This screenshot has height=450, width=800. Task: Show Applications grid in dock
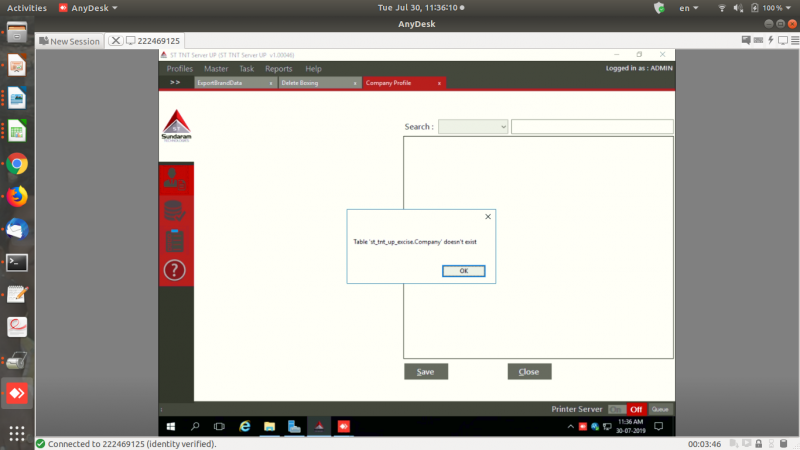pos(17,433)
